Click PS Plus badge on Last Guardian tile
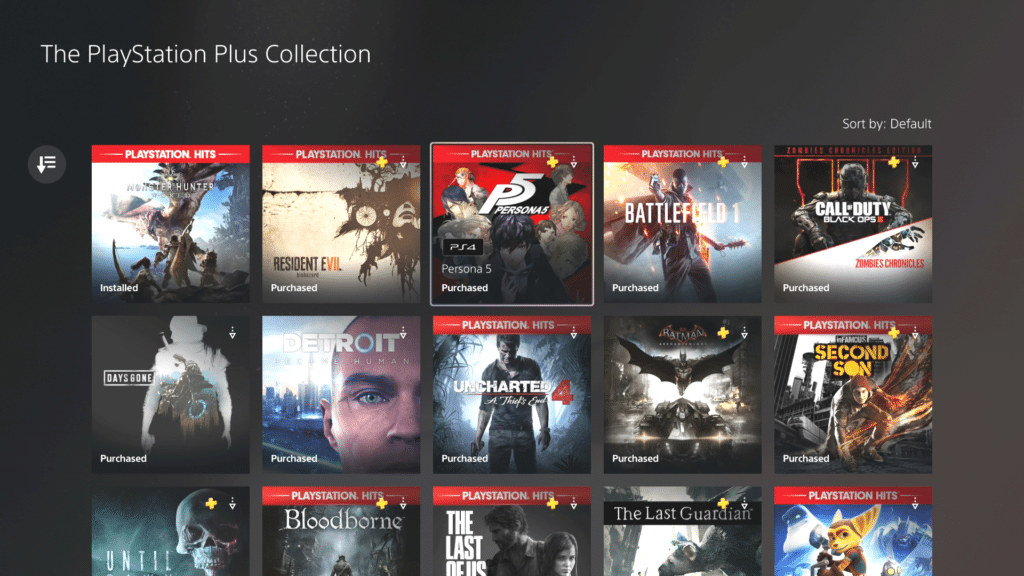 coord(723,504)
